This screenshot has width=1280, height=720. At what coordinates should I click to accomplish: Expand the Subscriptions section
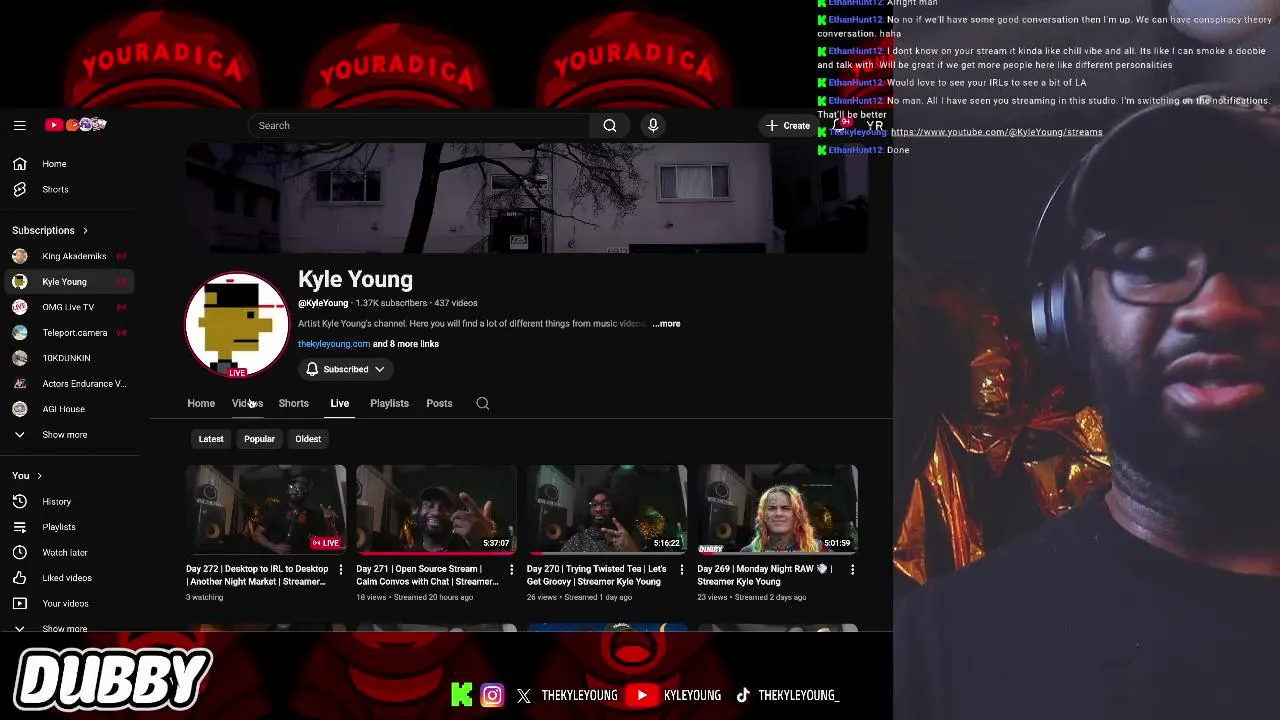click(50, 230)
